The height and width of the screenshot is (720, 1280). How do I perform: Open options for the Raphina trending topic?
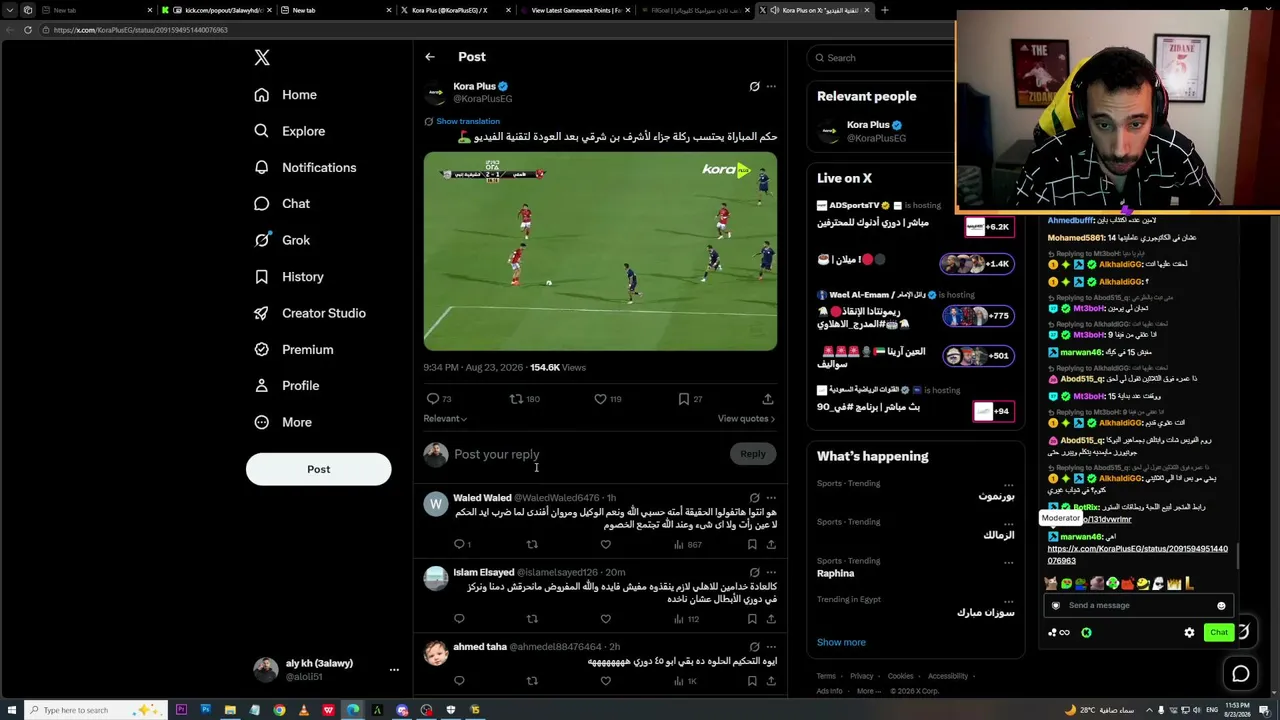point(1008,561)
